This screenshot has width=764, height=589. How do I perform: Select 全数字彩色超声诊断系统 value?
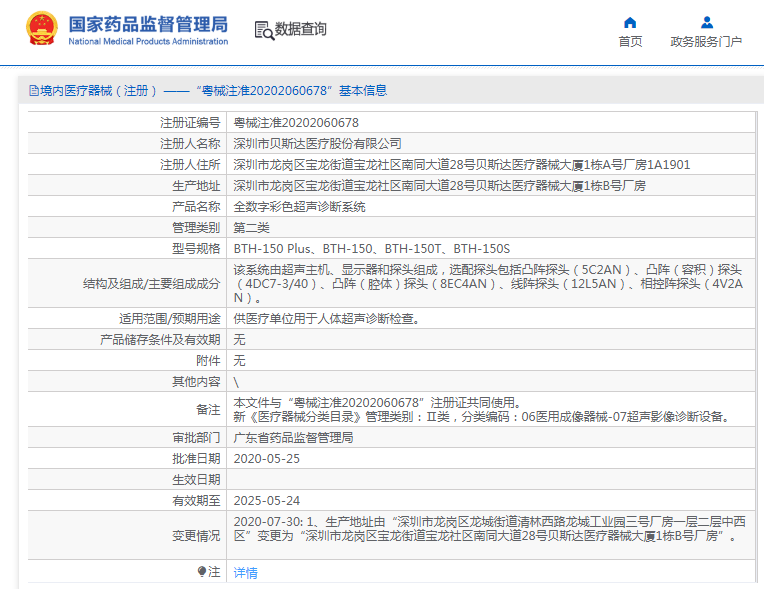[x=300, y=207]
